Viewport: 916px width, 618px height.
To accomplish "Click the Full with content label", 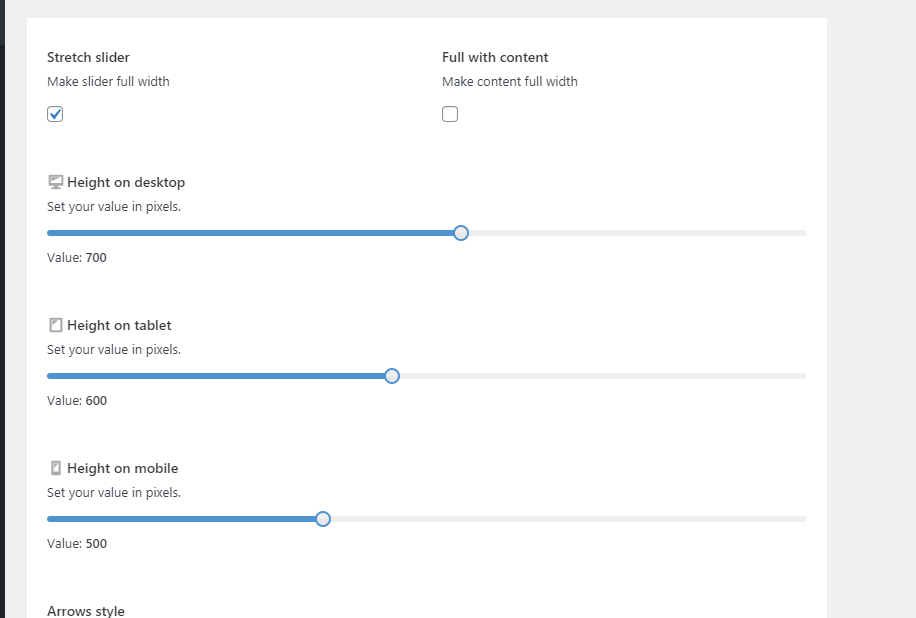I will pos(495,57).
